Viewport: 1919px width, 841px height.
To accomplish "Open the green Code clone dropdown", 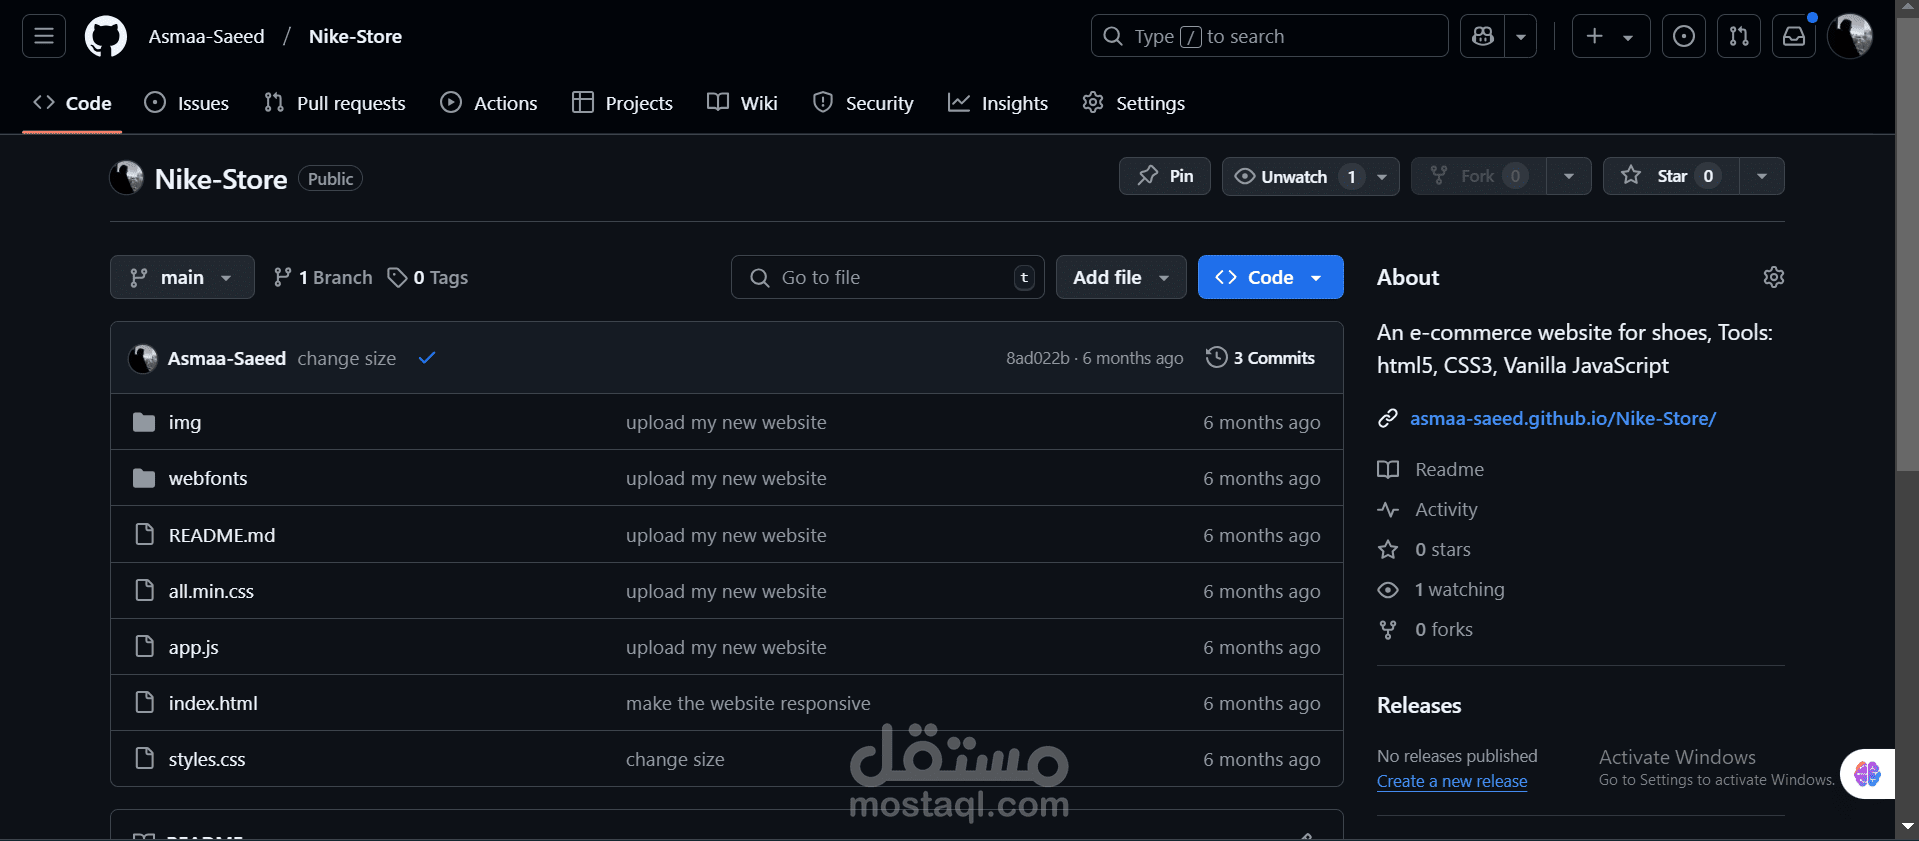I will click(x=1270, y=277).
